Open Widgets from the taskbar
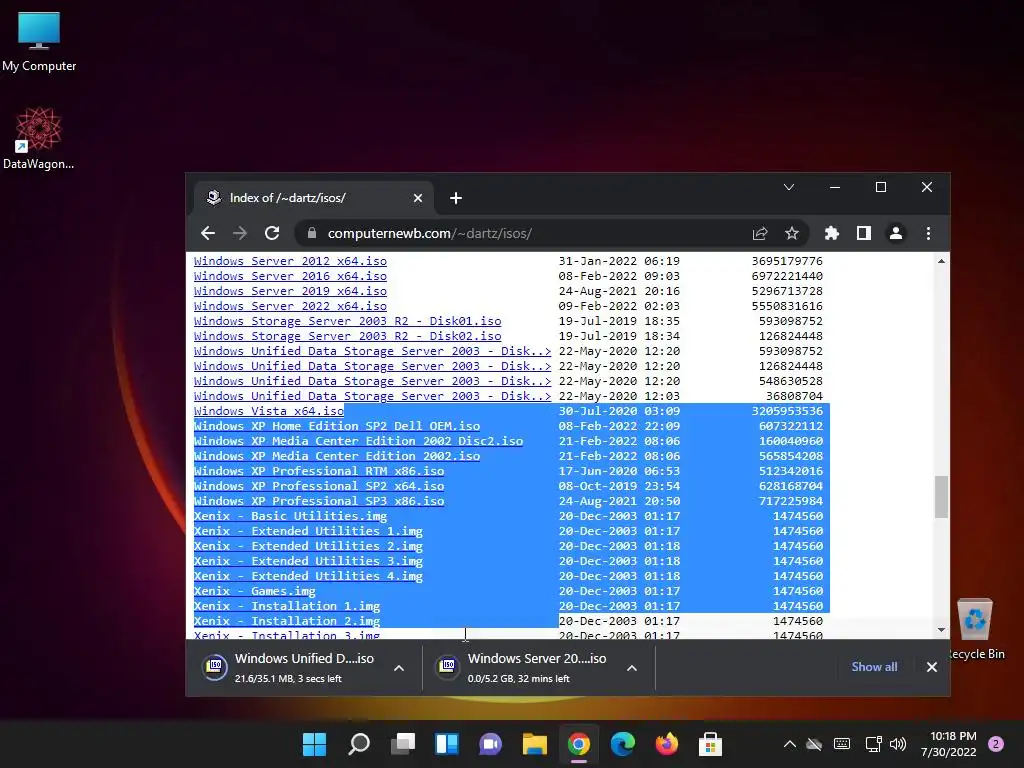The image size is (1024, 768). pyautogui.click(x=447, y=744)
